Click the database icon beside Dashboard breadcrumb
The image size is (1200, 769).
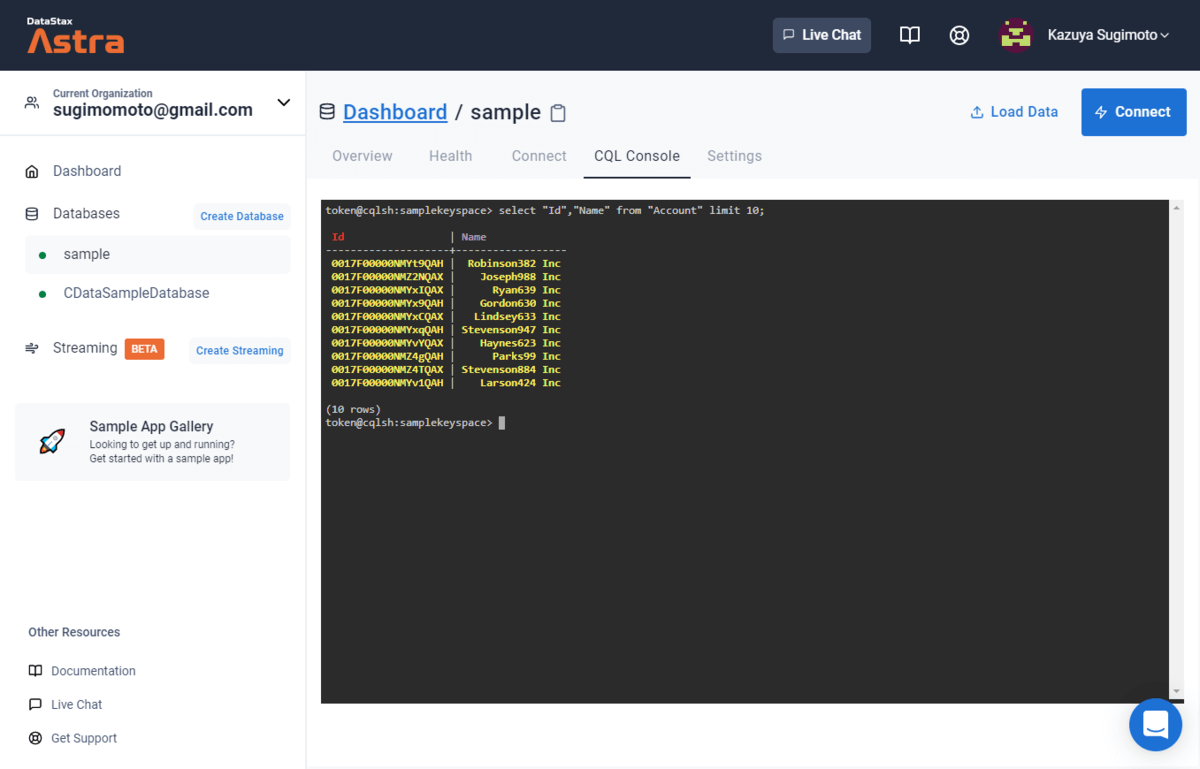[x=327, y=112]
